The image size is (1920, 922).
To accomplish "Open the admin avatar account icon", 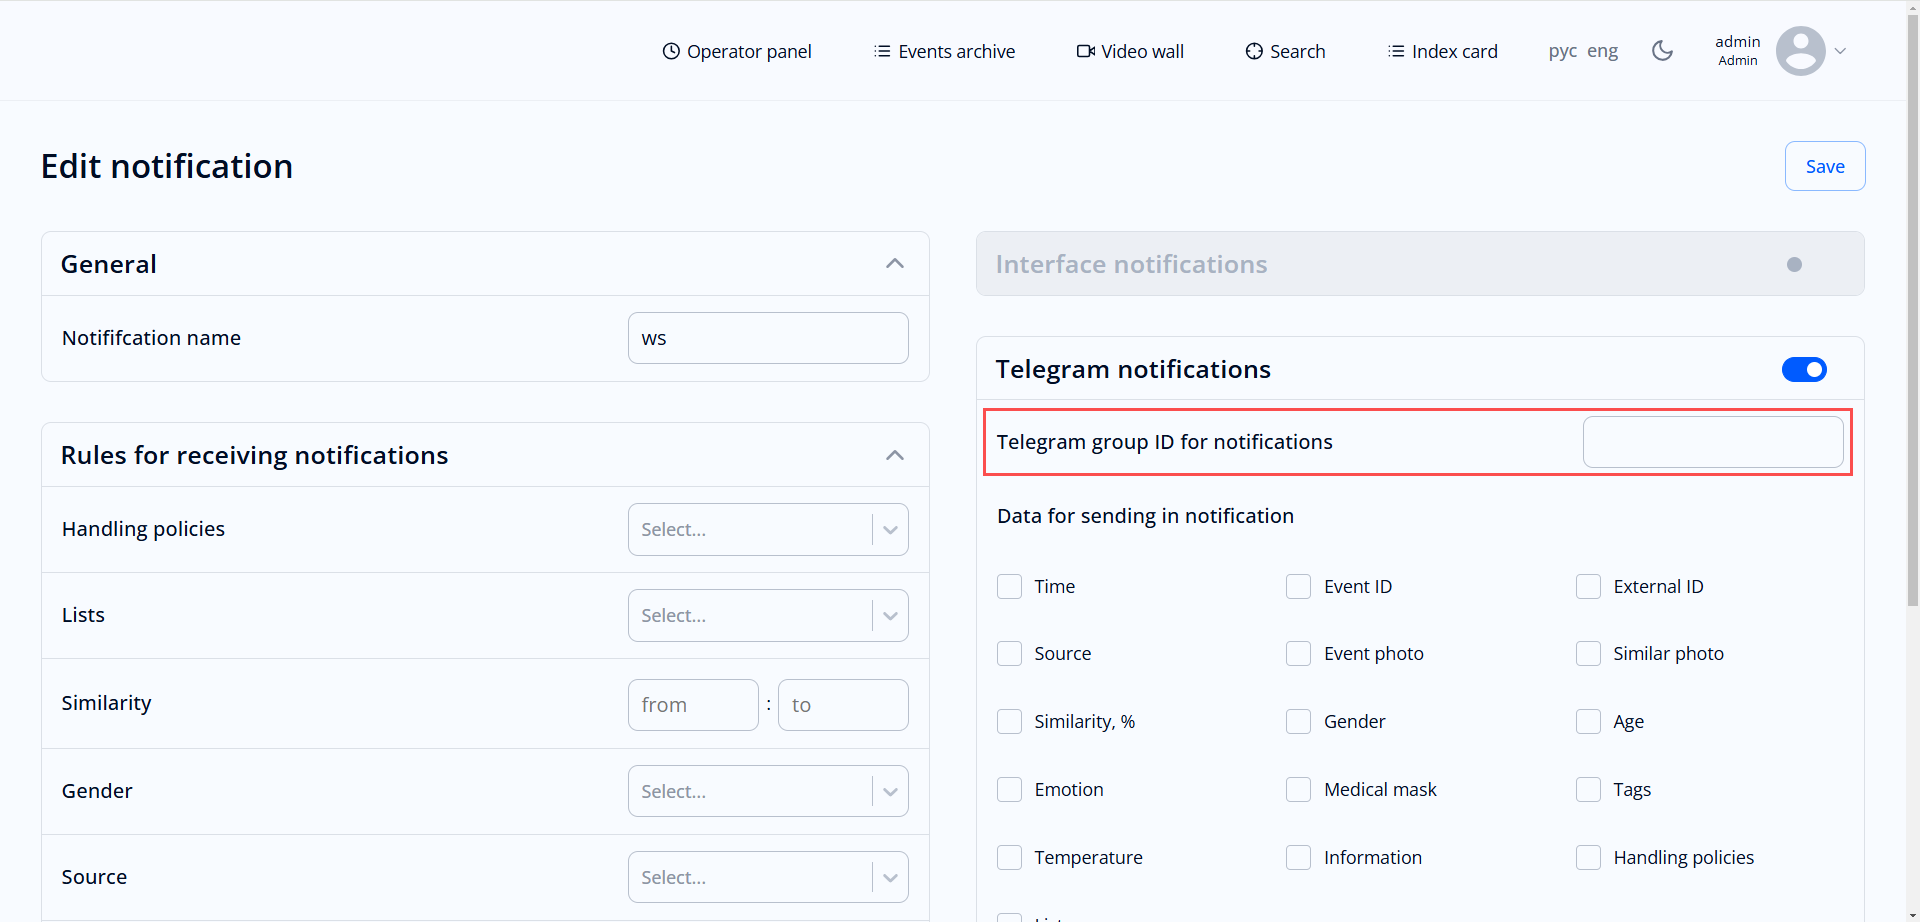I will click(x=1802, y=50).
